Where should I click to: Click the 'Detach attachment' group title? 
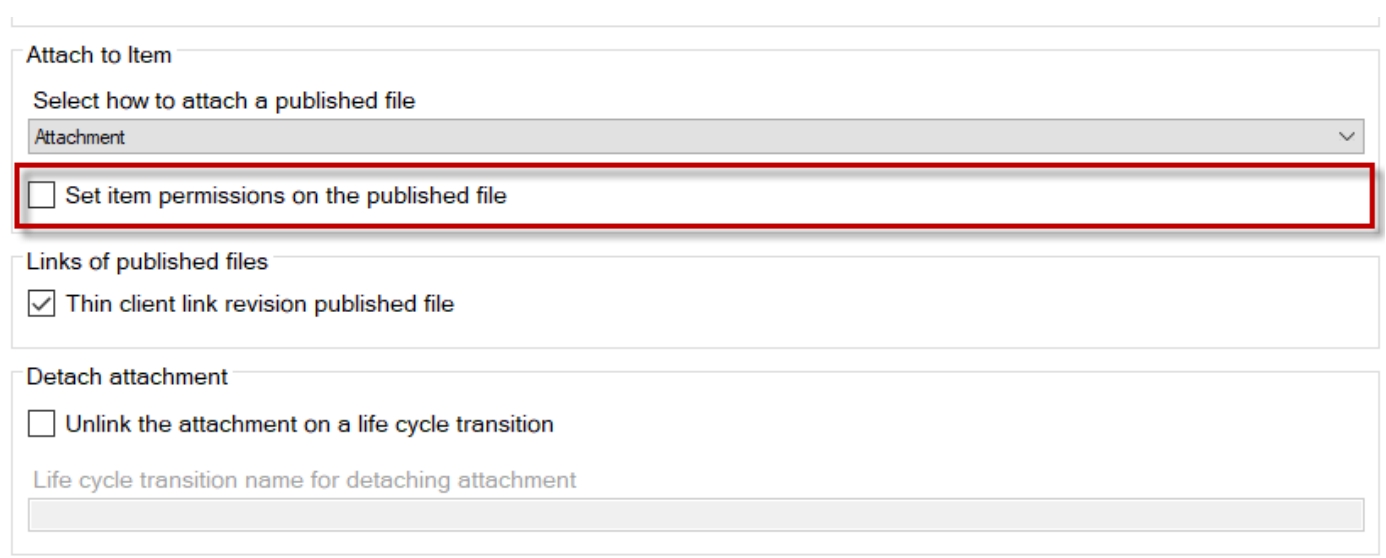coord(129,378)
